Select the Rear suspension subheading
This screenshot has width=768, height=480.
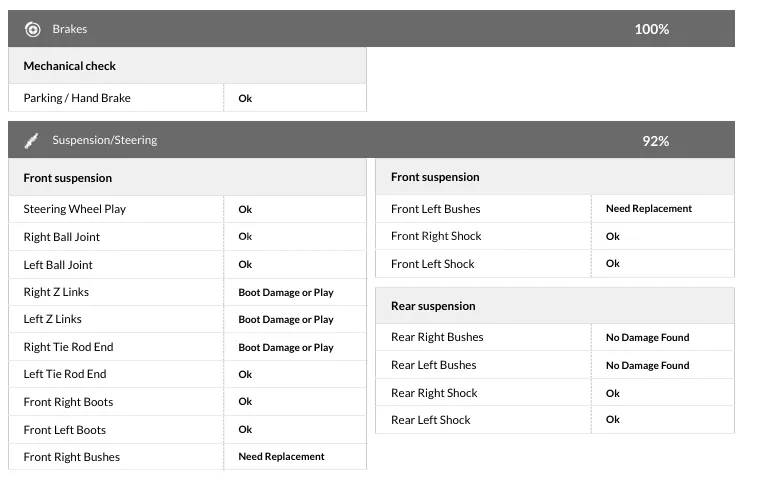(433, 306)
